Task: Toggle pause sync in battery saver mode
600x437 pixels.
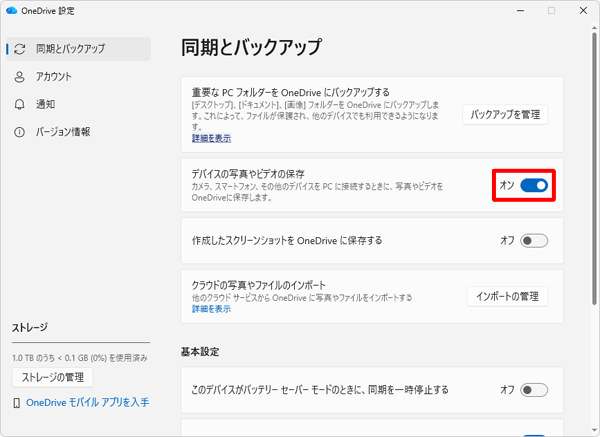Action: (x=534, y=390)
